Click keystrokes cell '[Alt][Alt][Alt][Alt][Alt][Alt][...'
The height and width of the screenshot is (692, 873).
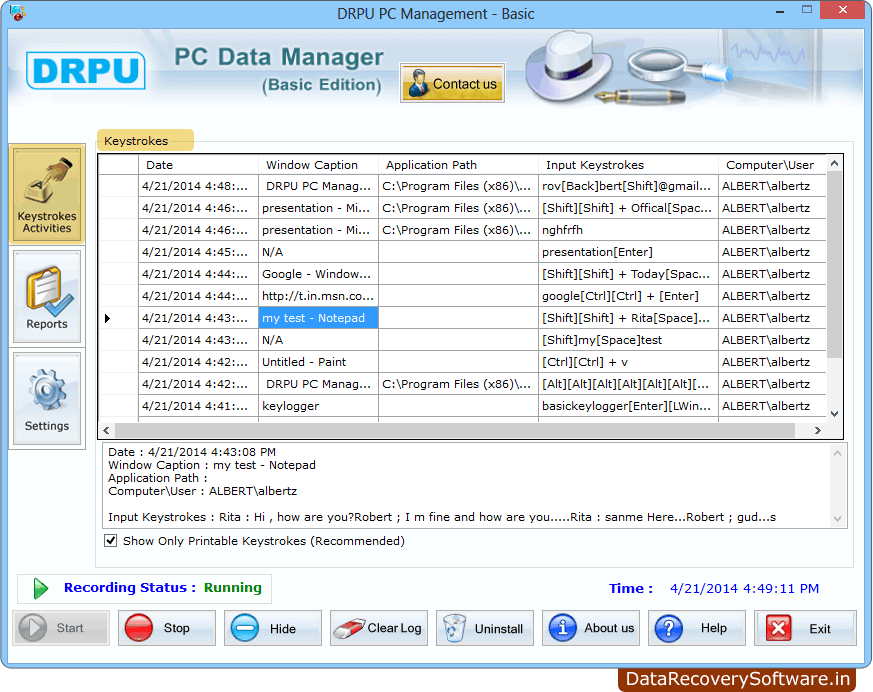point(629,384)
